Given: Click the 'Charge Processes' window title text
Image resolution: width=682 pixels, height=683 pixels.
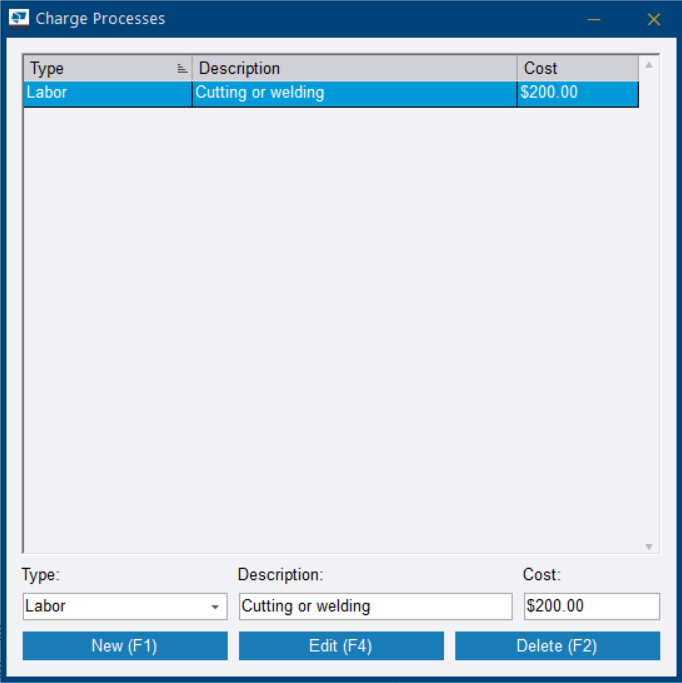Looking at the screenshot, I should pyautogui.click(x=101, y=19).
